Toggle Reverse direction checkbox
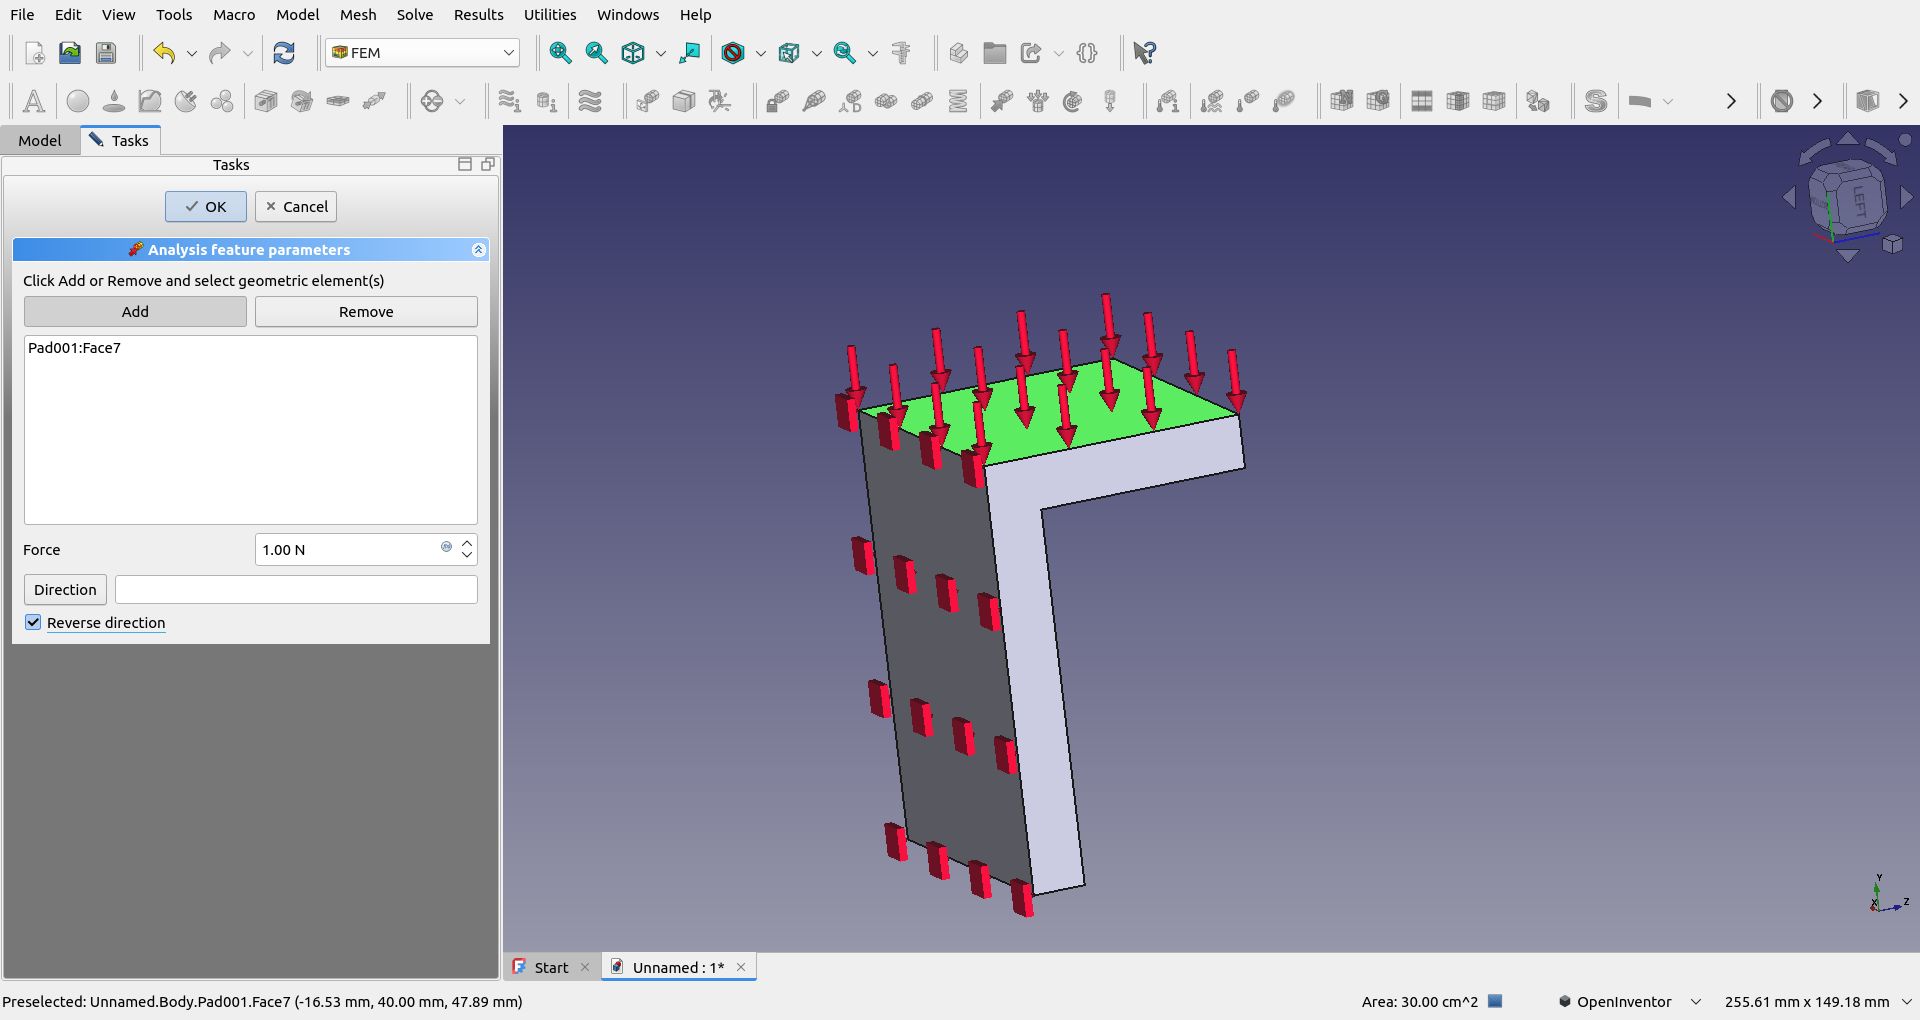This screenshot has height=1020, width=1920. (x=33, y=622)
